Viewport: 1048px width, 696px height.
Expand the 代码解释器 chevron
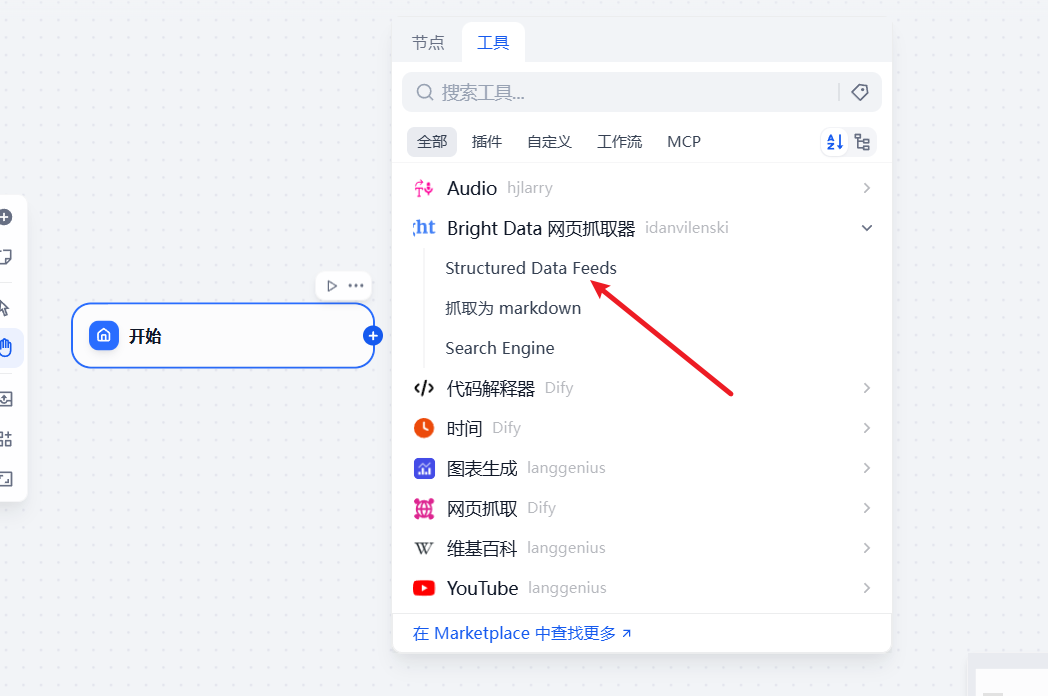[867, 388]
